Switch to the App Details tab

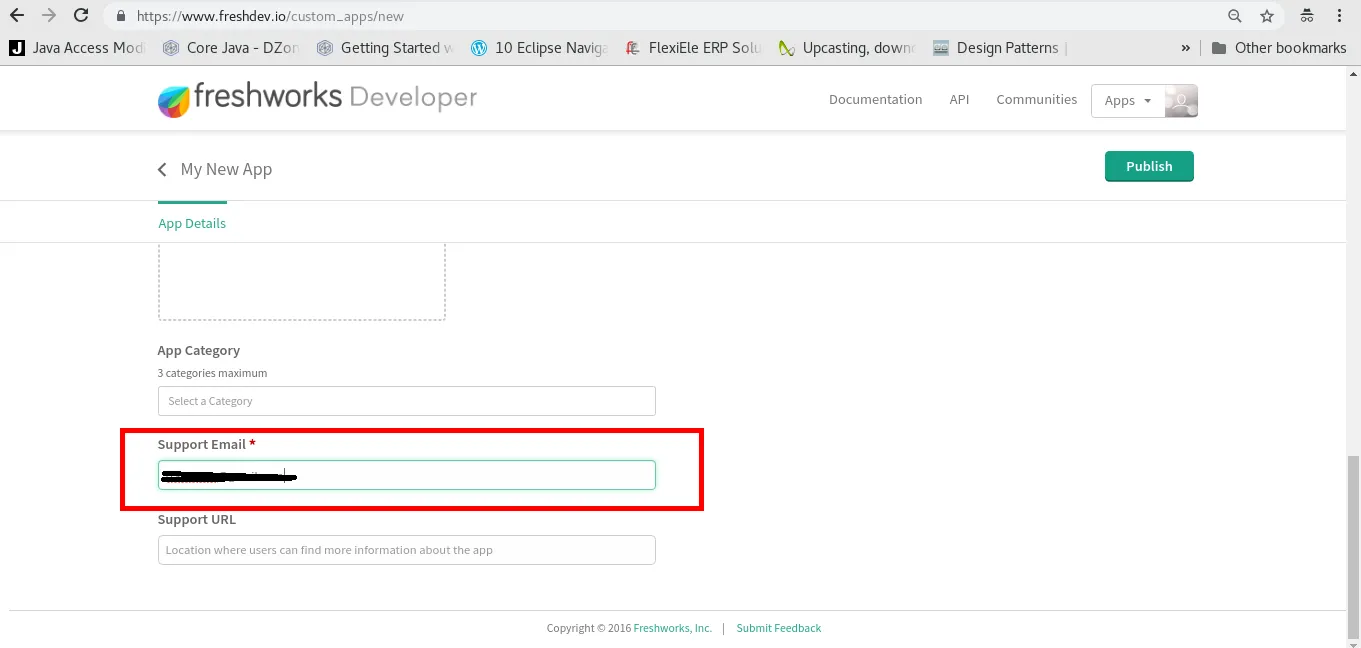[192, 223]
